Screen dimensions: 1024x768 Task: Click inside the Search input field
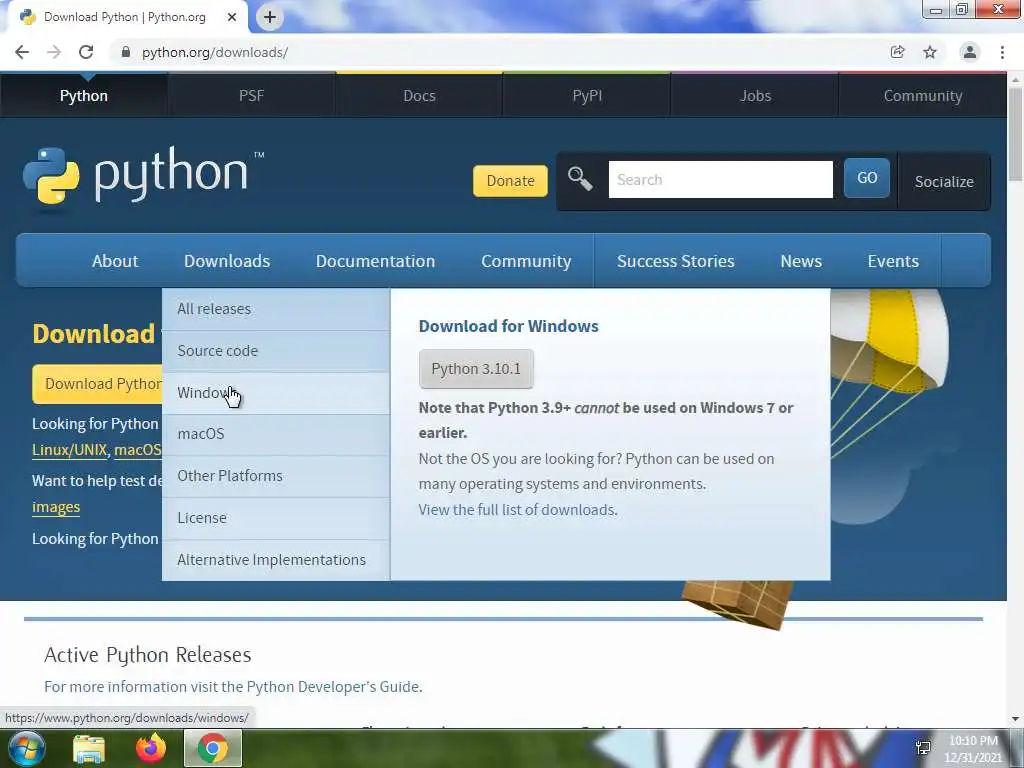(720, 180)
